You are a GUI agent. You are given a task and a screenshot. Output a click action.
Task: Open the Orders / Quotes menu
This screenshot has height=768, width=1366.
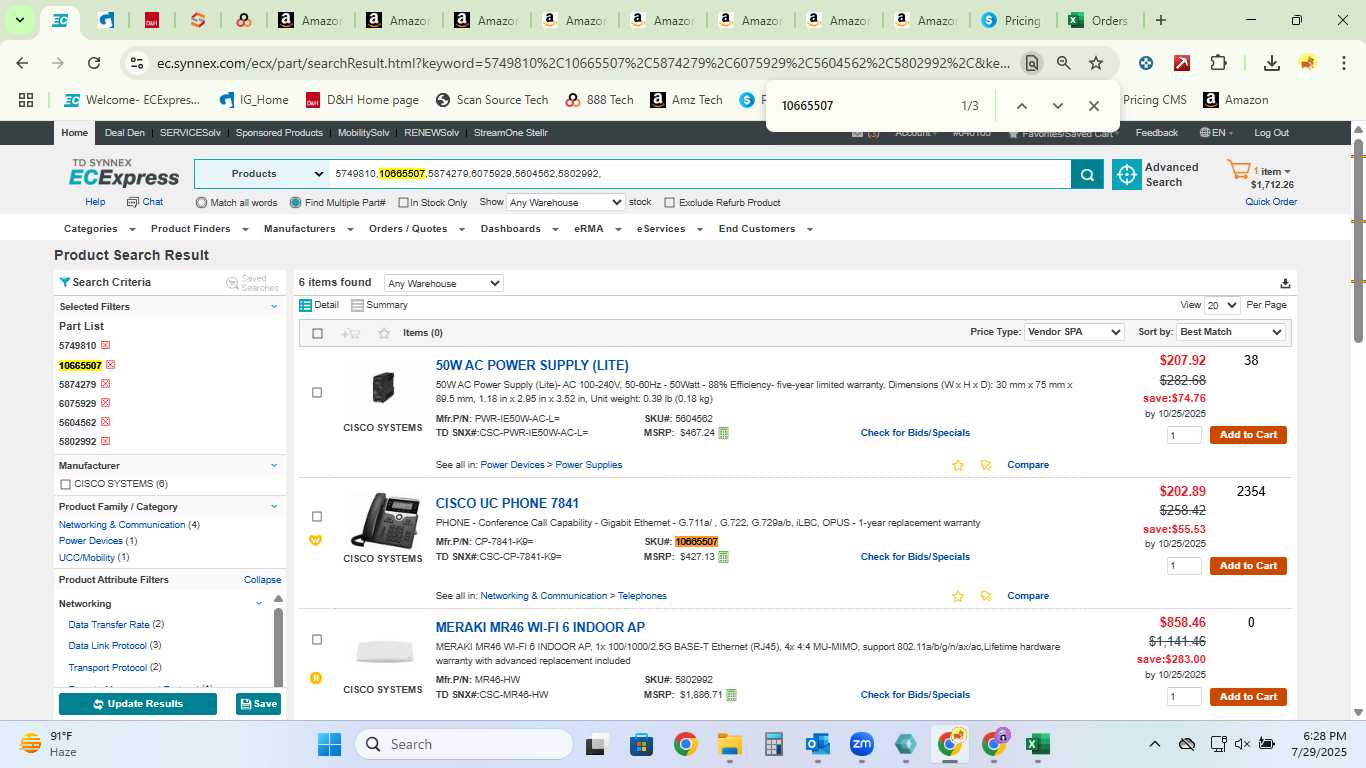click(x=416, y=229)
